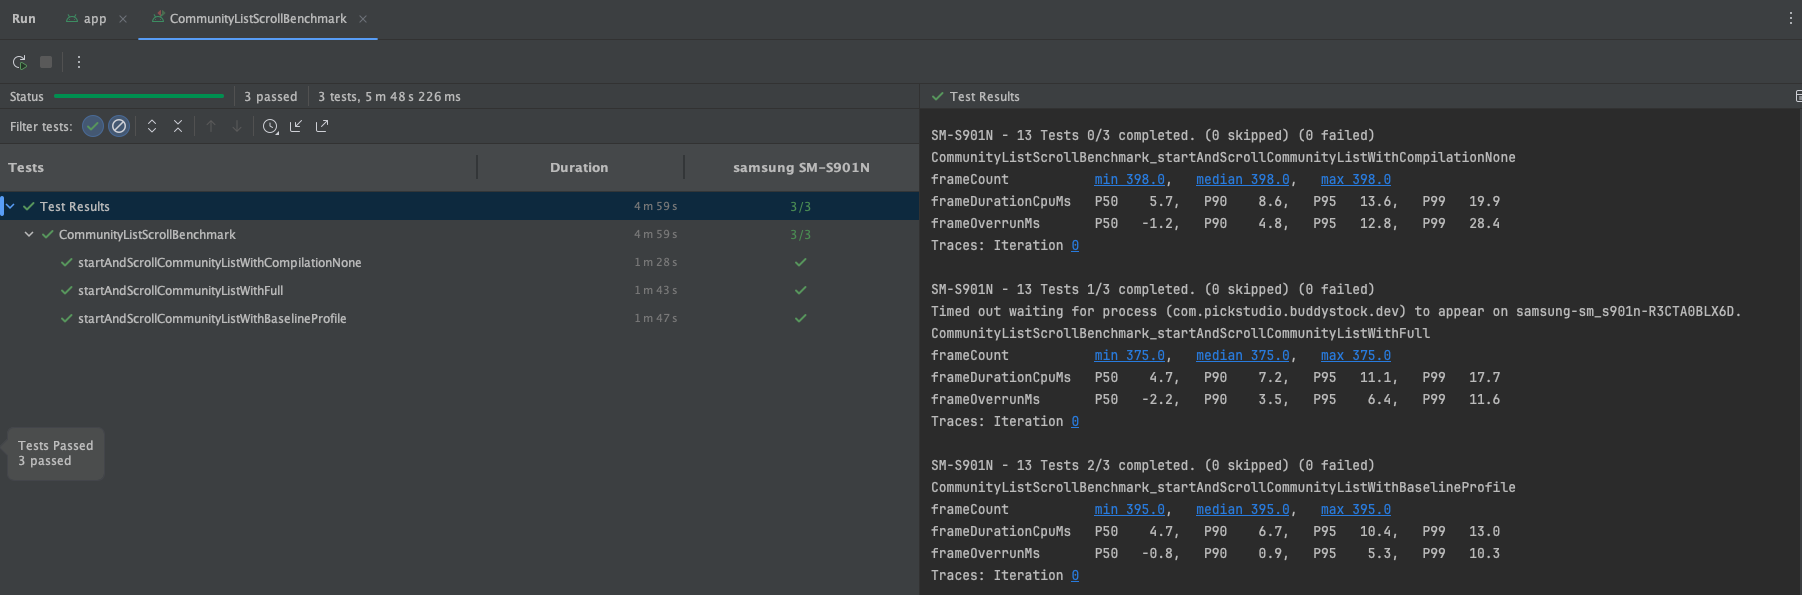Open the median 398.0 frameCount link

(x=1243, y=179)
